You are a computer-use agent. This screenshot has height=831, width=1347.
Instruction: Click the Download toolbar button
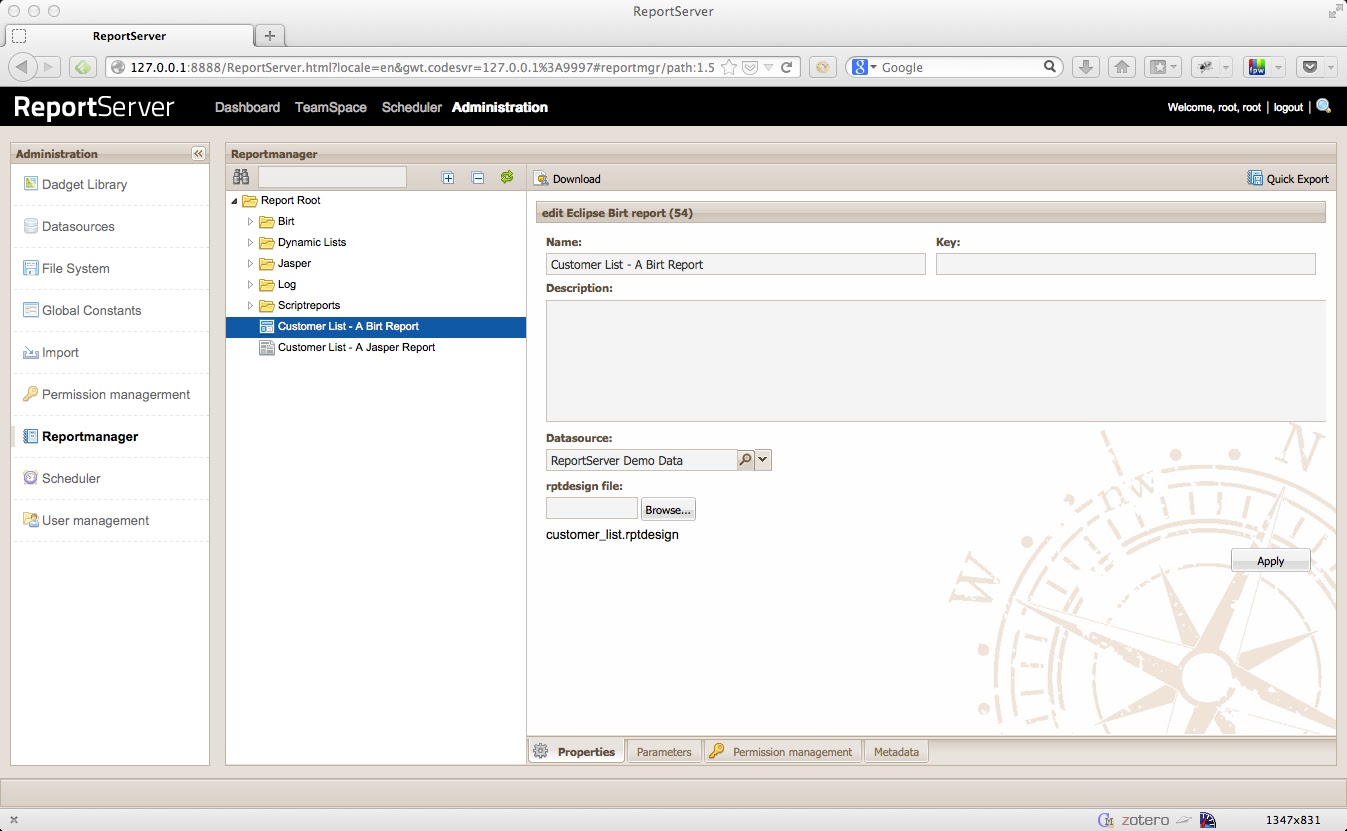[568, 178]
